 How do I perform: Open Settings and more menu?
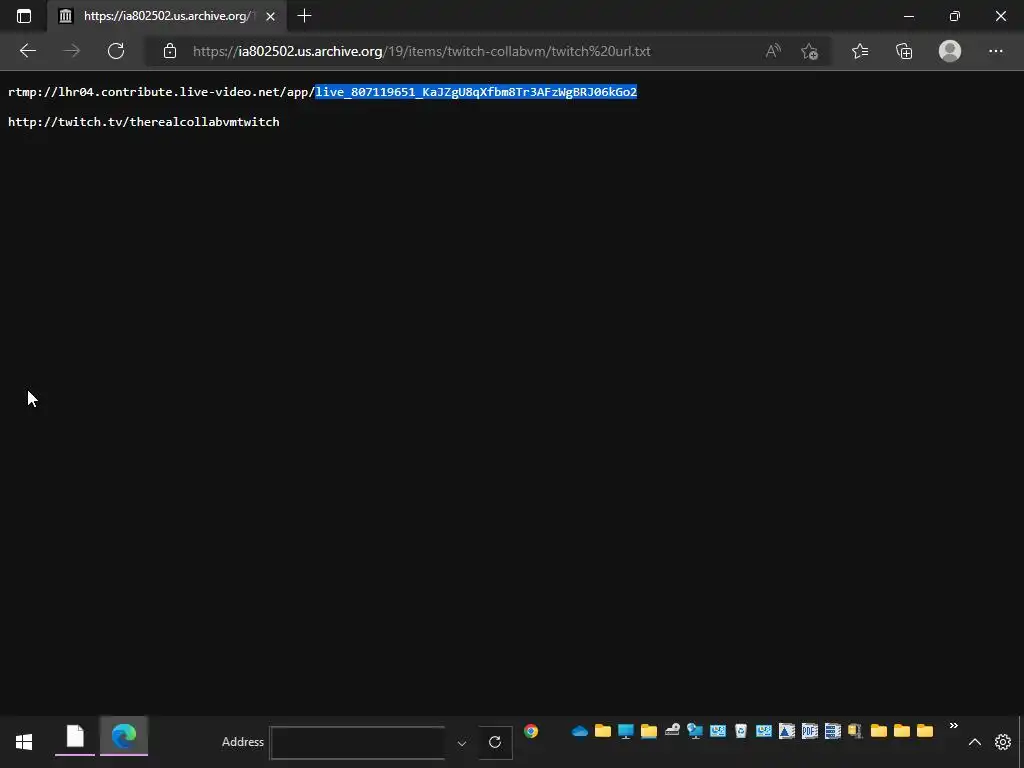pos(995,51)
